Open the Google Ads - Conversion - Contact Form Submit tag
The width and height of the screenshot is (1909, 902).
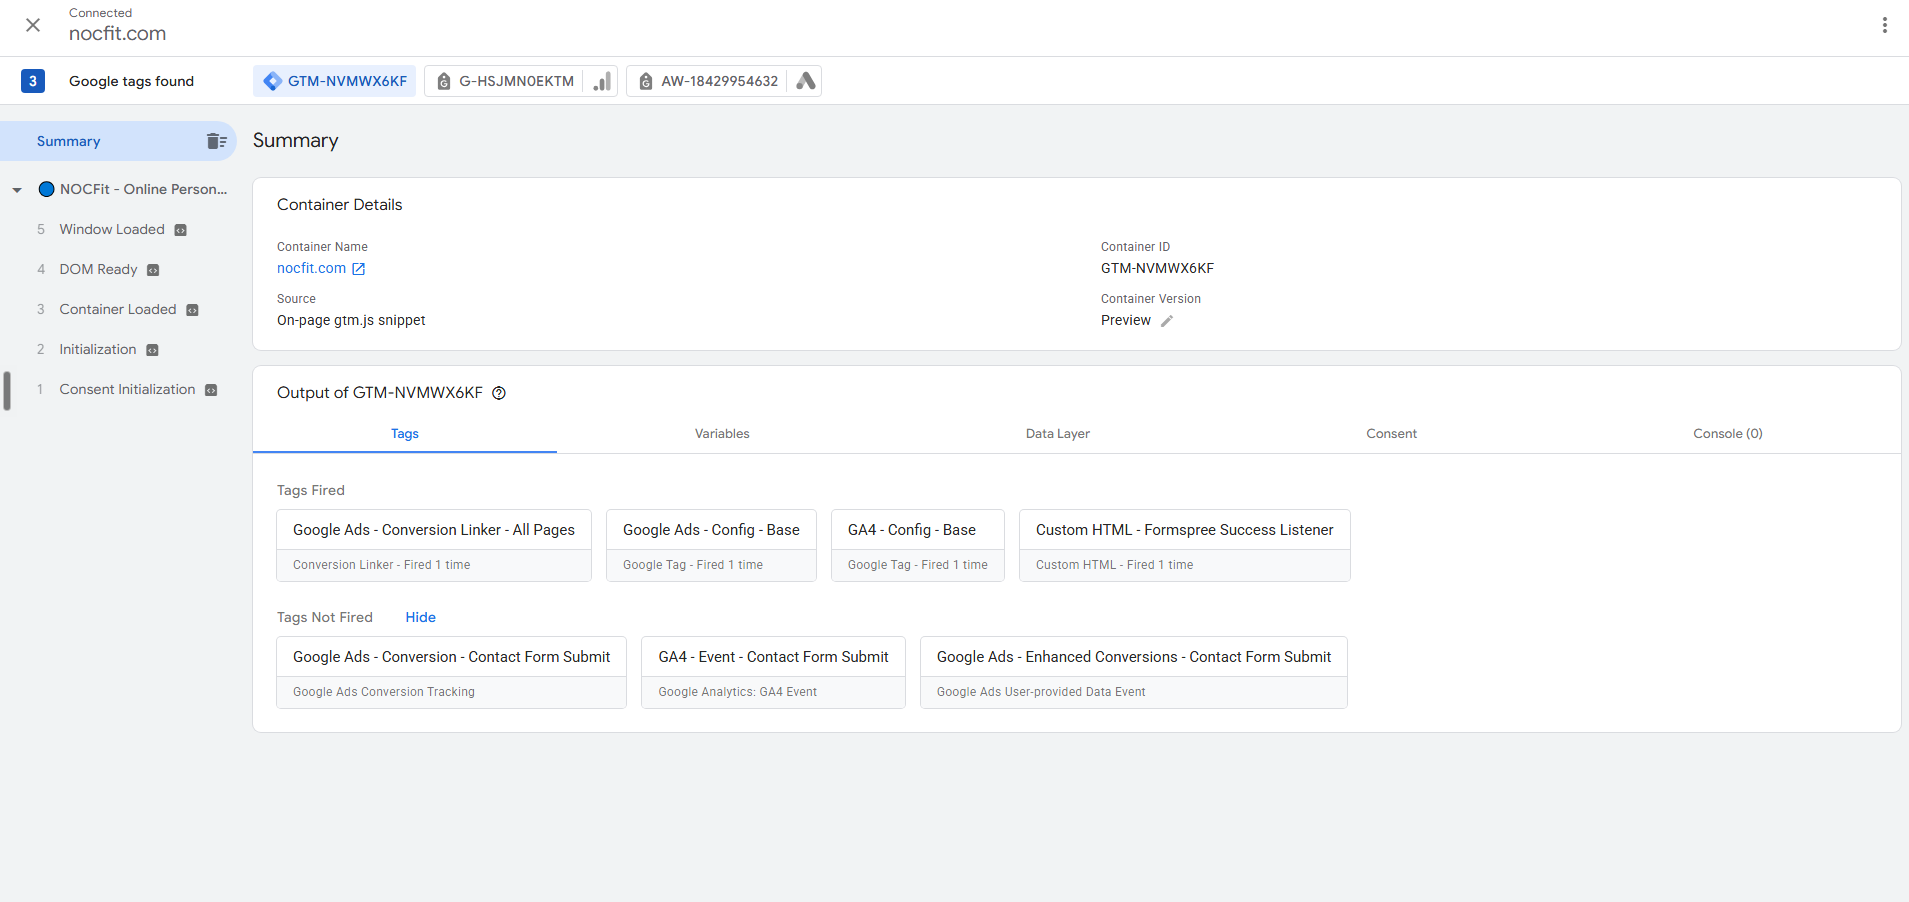click(452, 672)
